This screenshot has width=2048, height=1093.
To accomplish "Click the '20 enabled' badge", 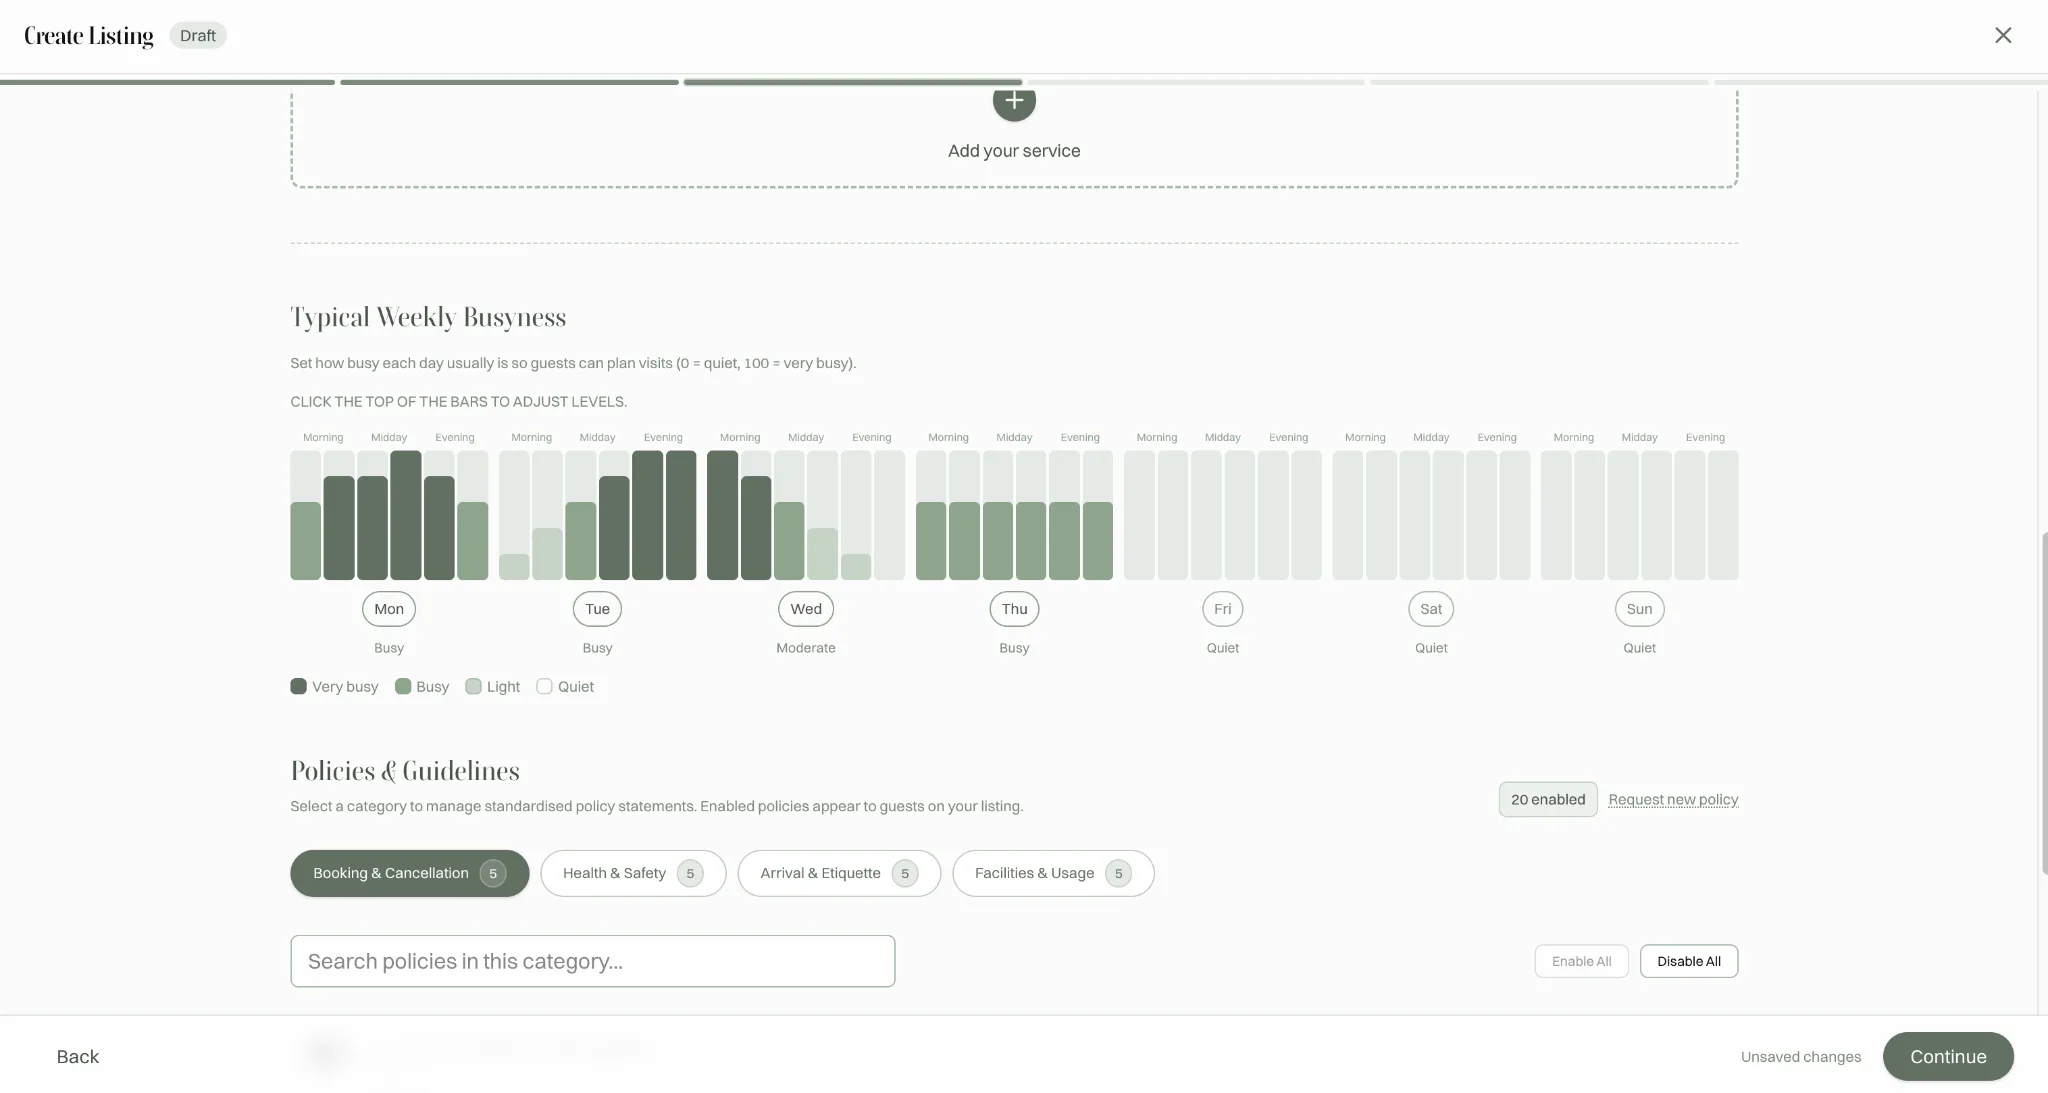I will (x=1548, y=799).
